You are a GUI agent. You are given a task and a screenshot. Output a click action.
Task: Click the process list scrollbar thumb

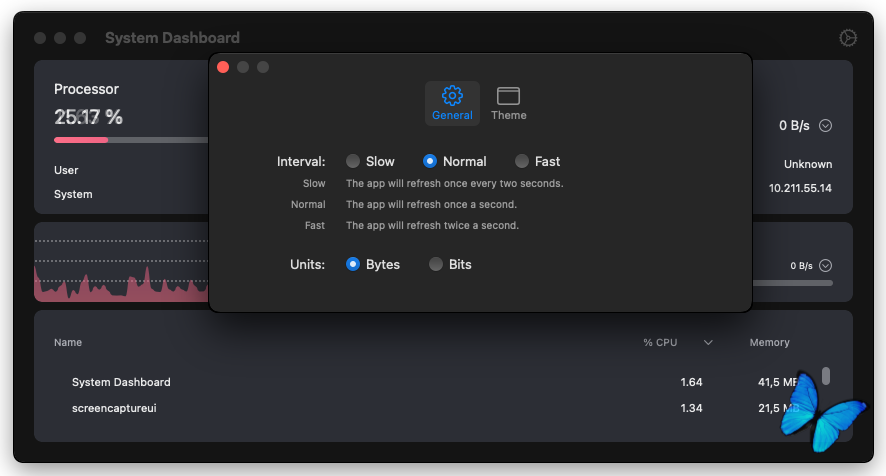click(826, 376)
